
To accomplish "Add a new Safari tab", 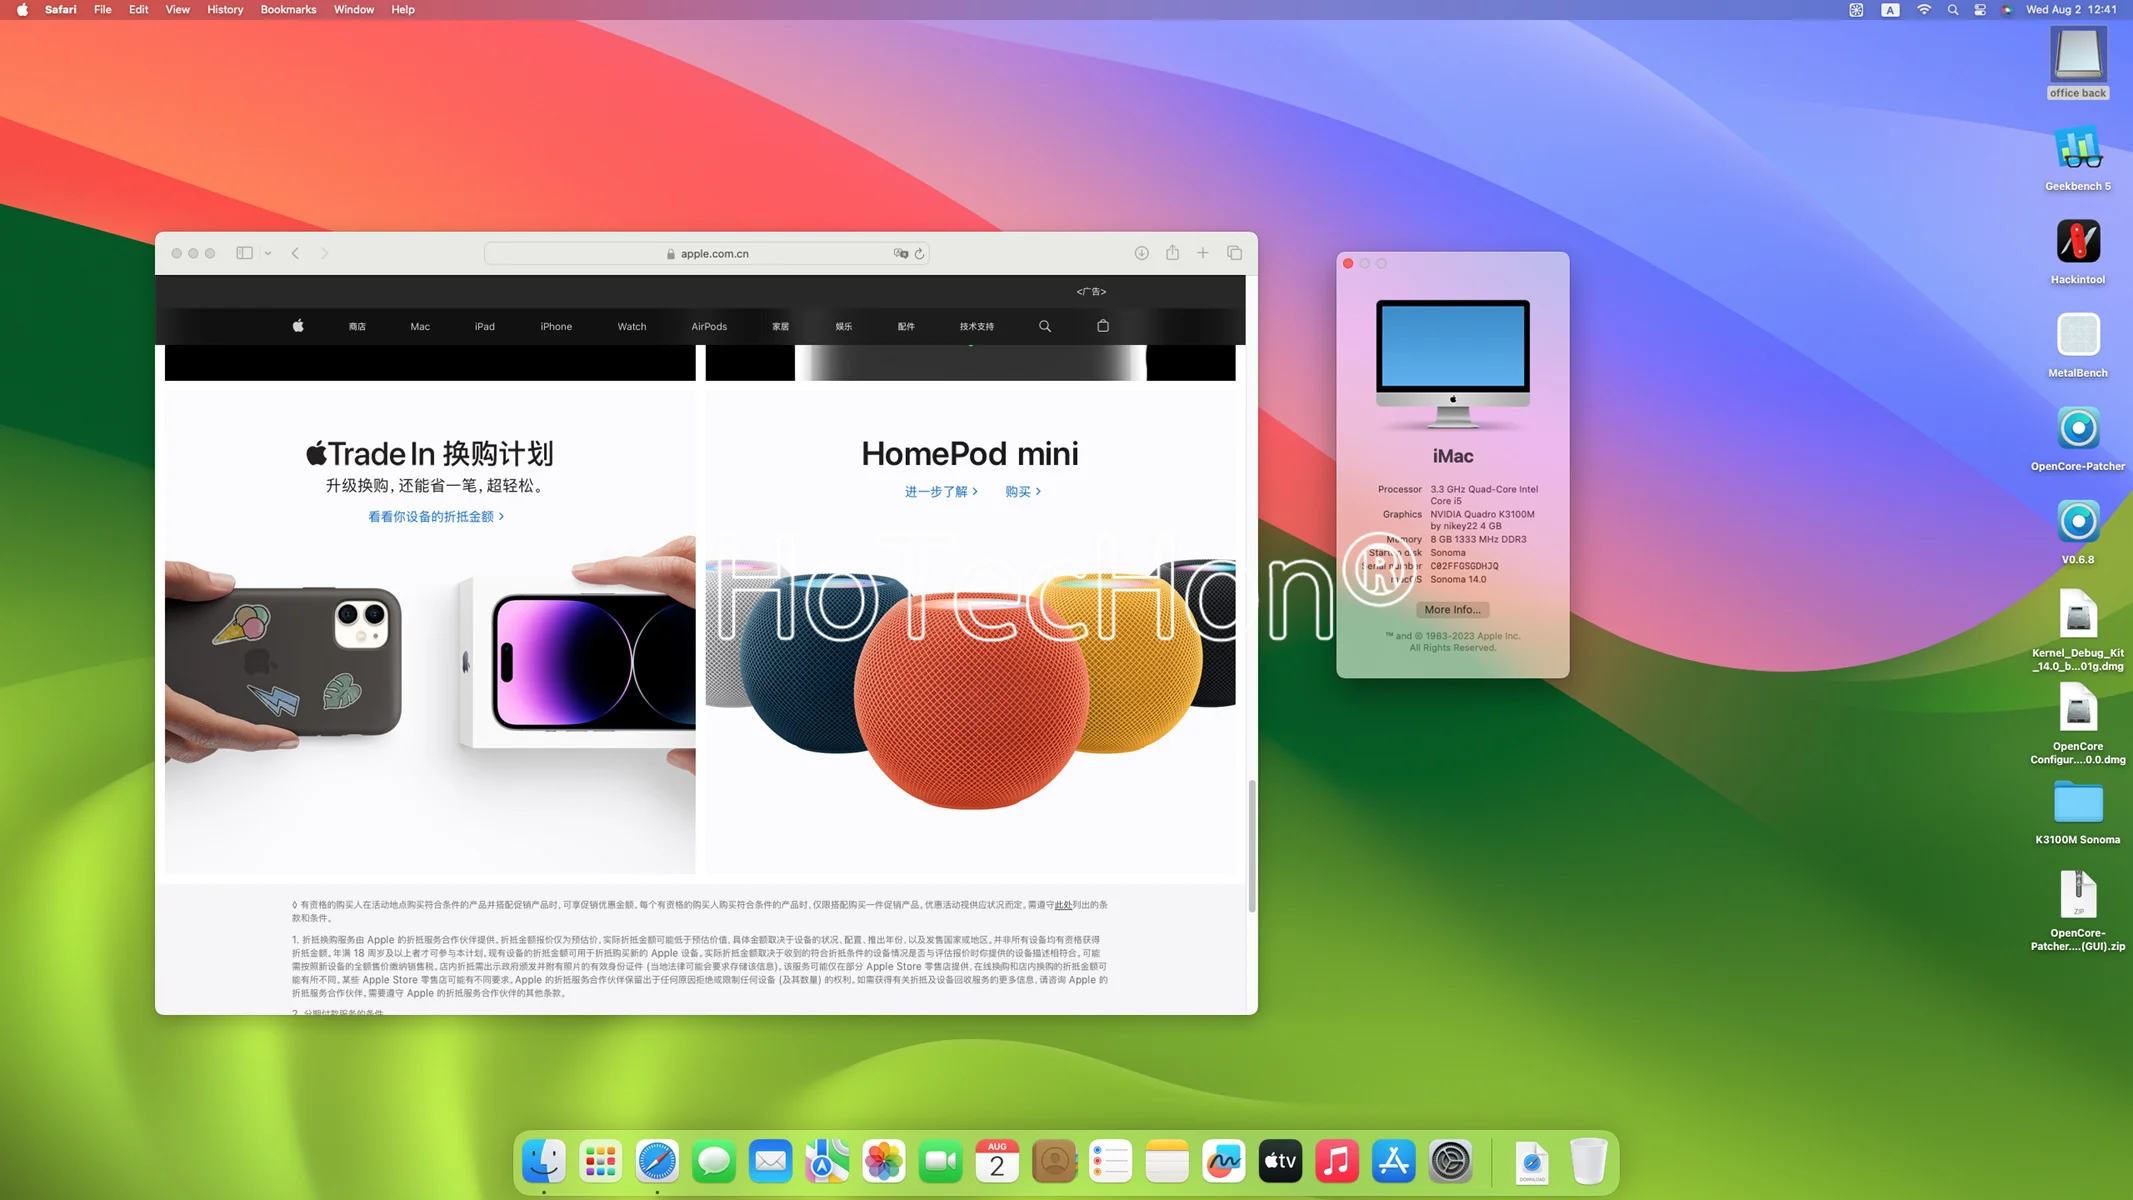I will click(1203, 253).
